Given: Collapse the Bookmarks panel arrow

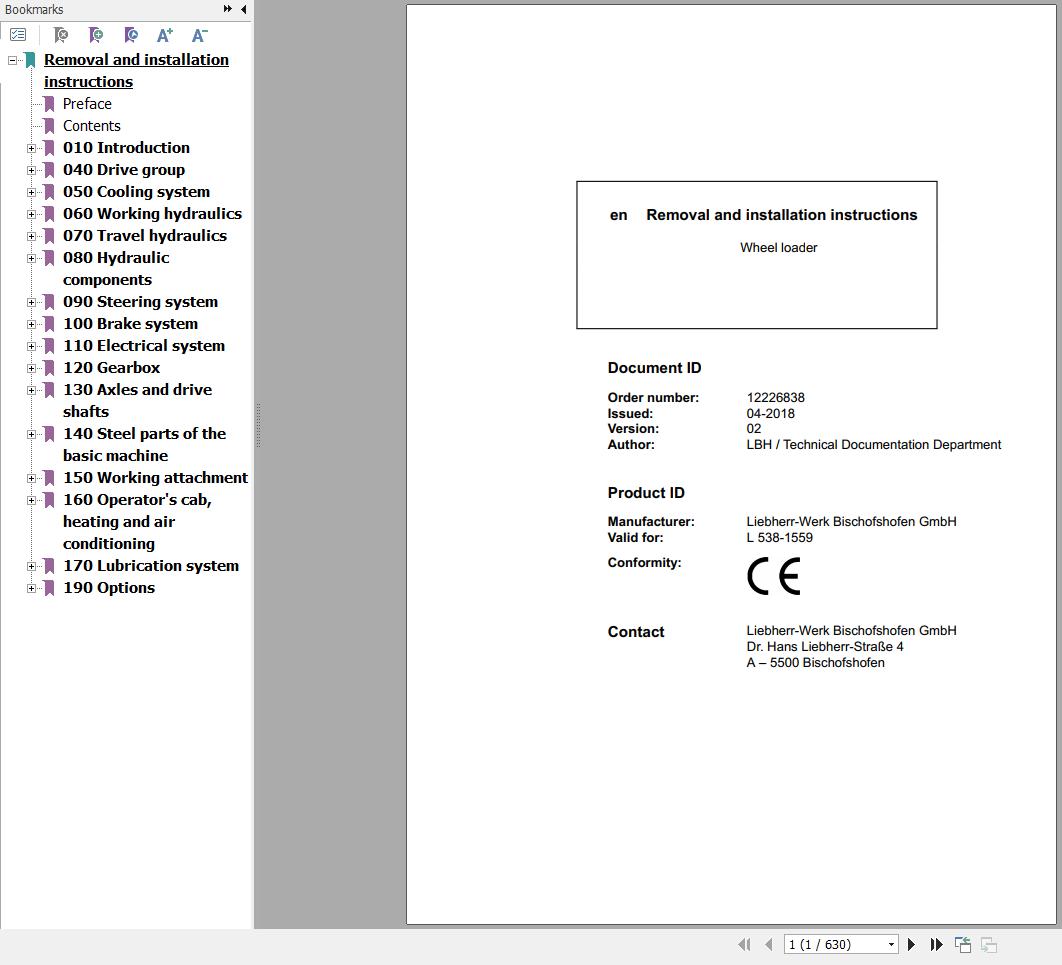Looking at the screenshot, I should tap(243, 9).
